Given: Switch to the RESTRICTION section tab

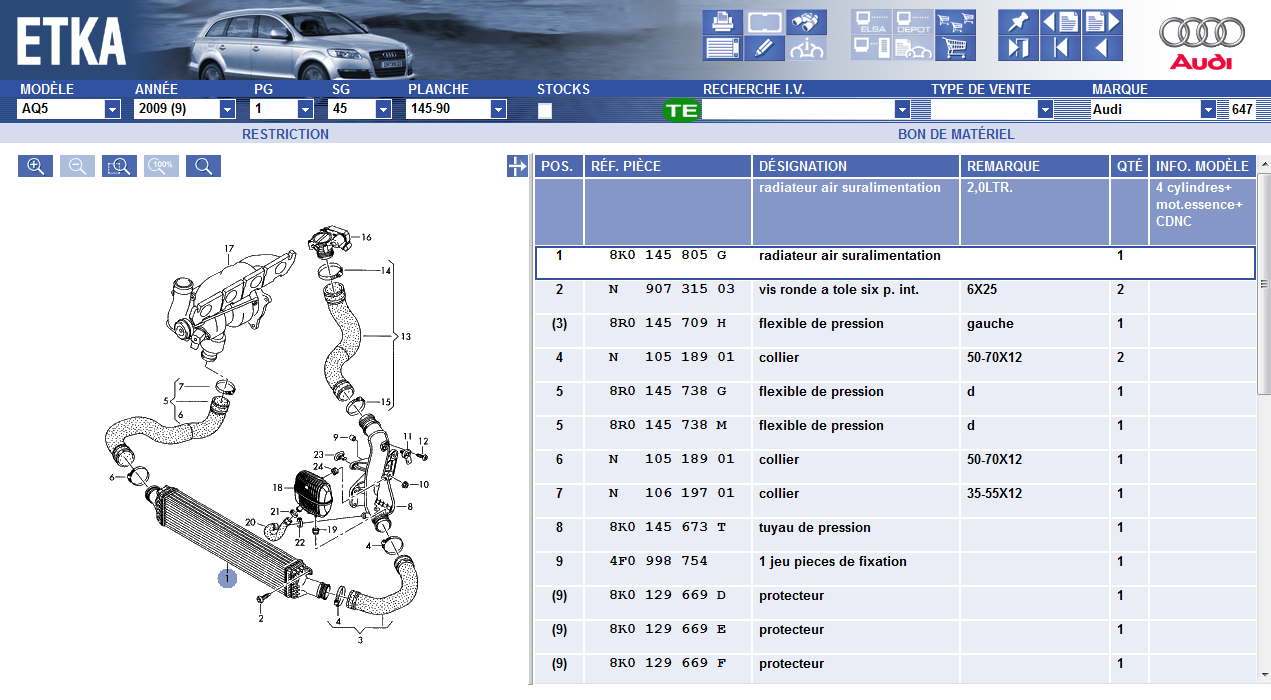Looking at the screenshot, I should (x=285, y=134).
